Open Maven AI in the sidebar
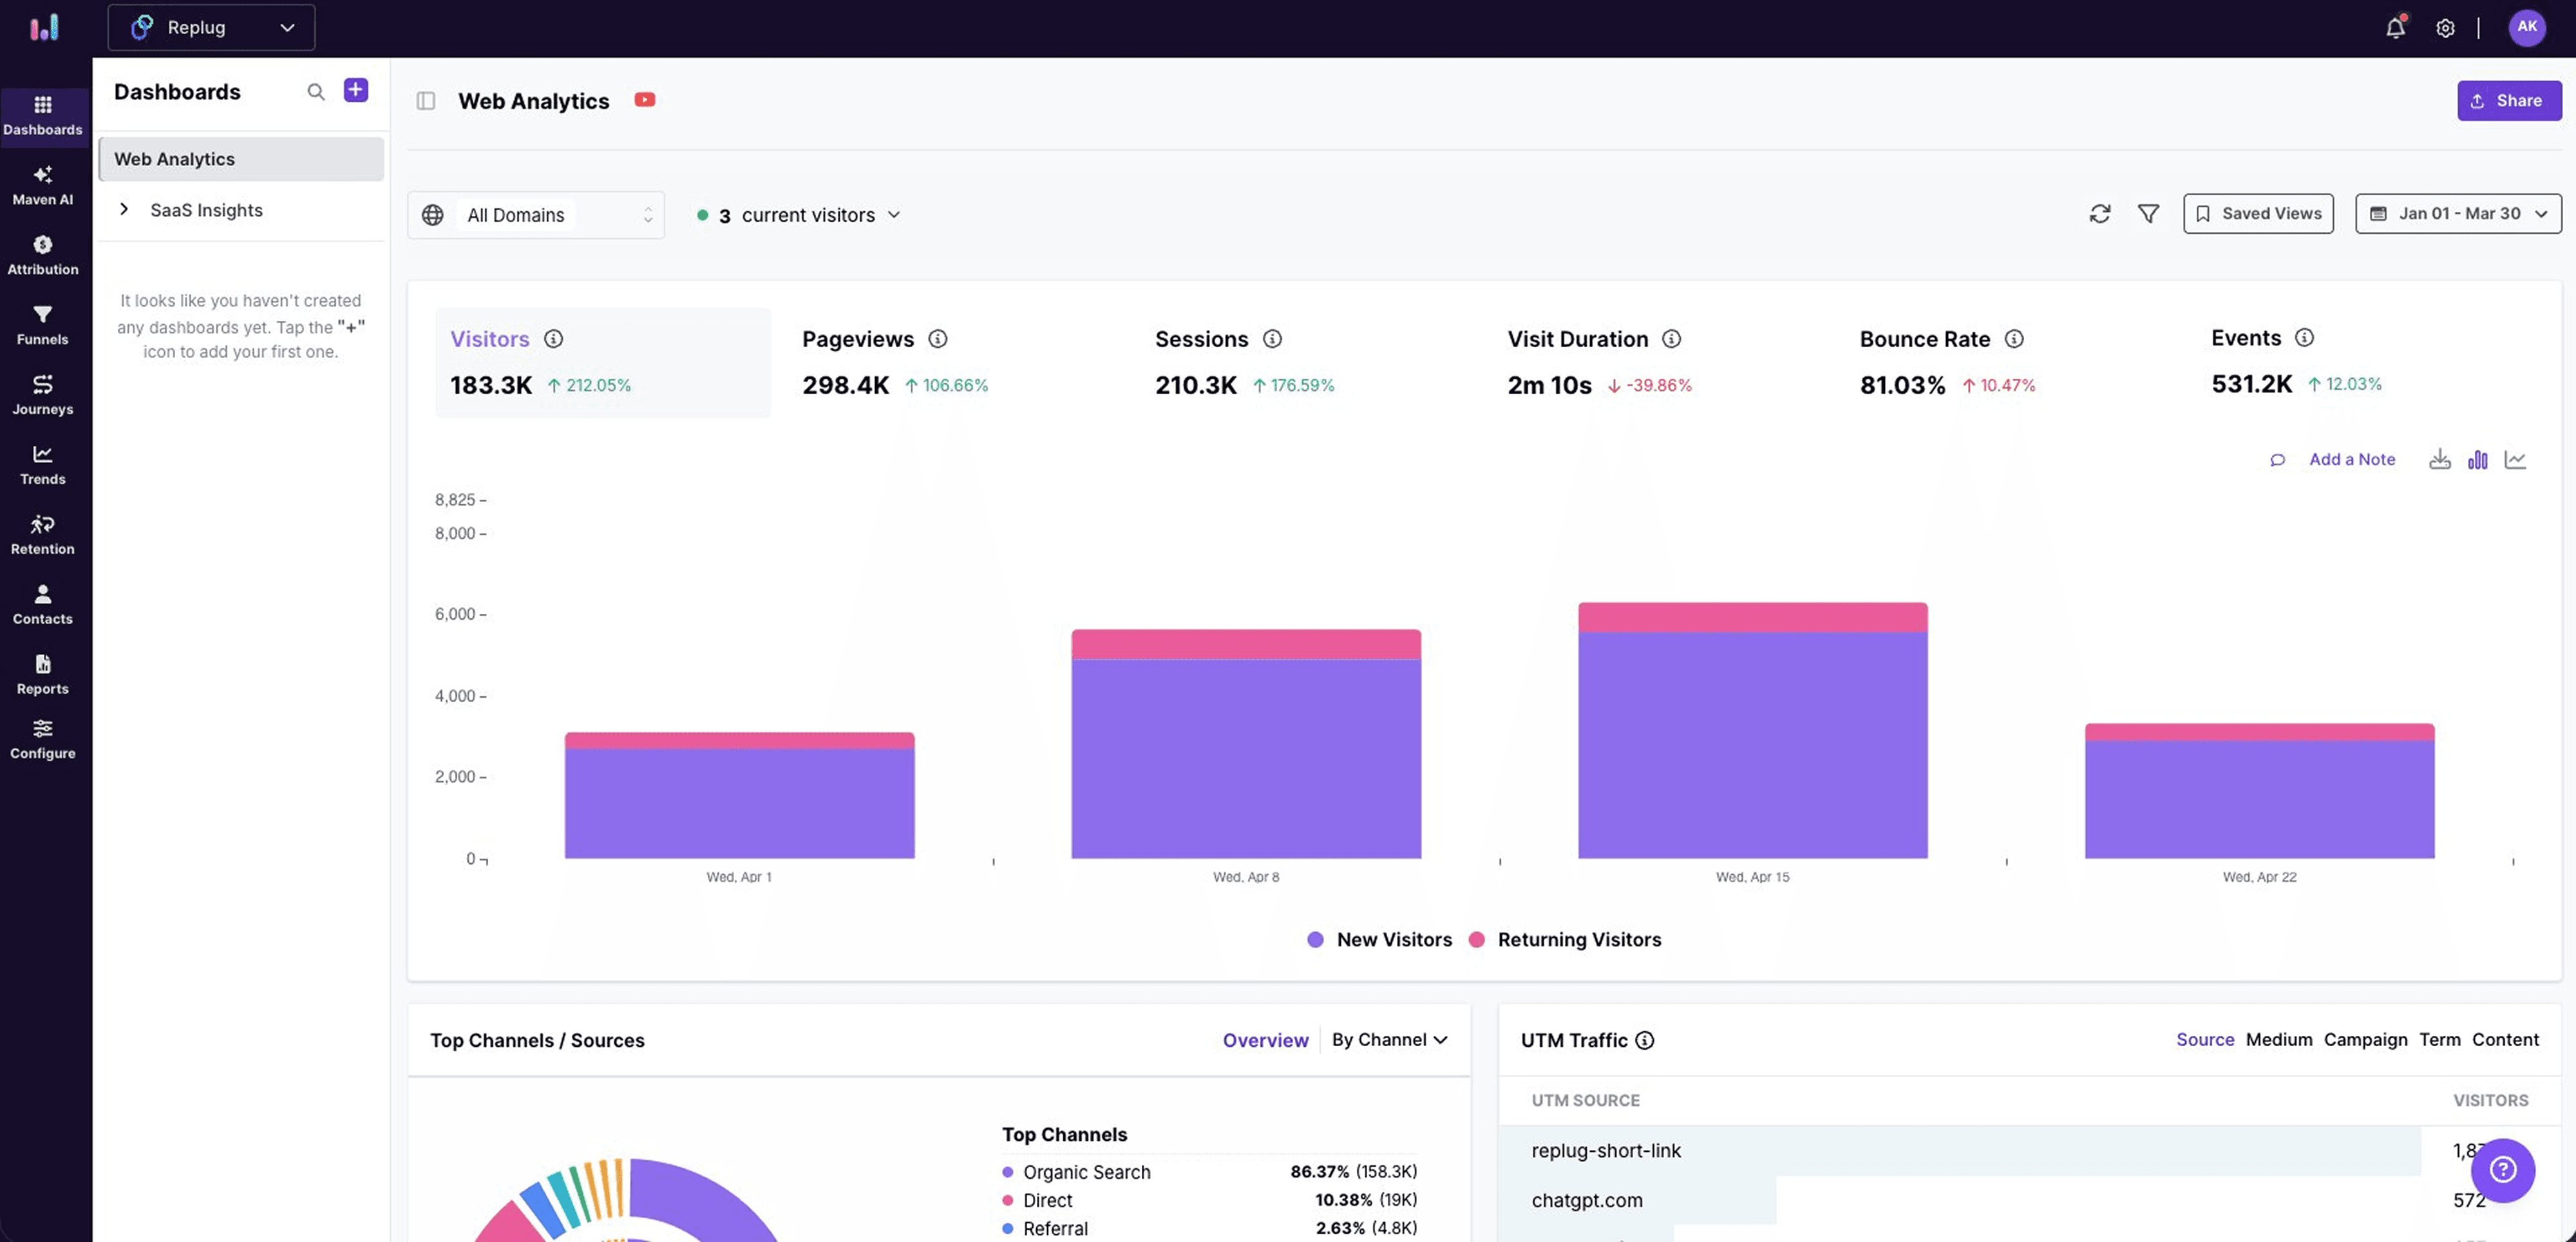2576x1242 pixels. click(x=43, y=186)
